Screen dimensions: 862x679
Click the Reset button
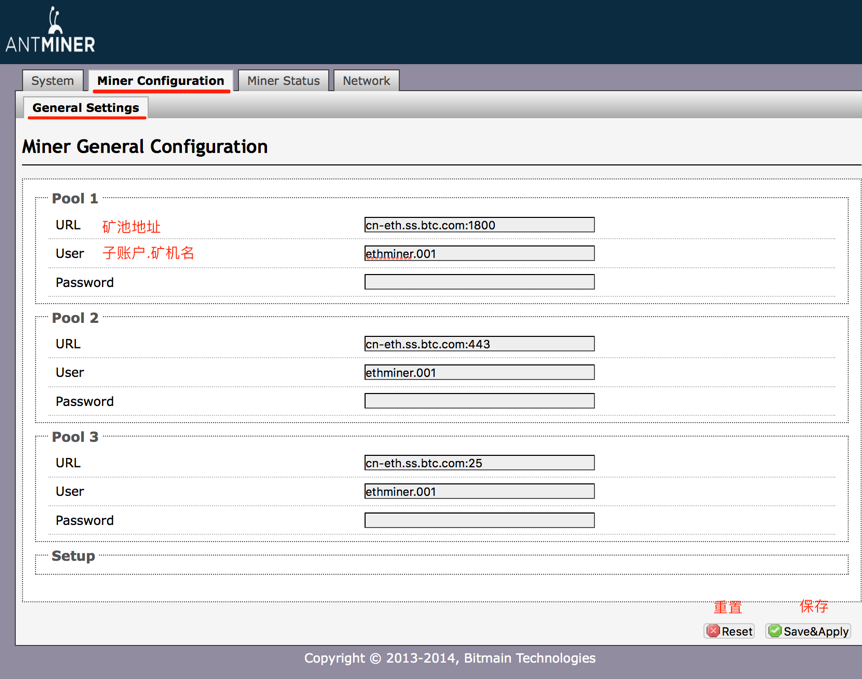click(730, 631)
